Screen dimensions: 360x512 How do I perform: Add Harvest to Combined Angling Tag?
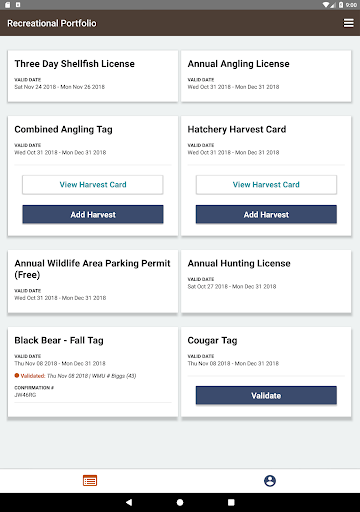click(93, 214)
